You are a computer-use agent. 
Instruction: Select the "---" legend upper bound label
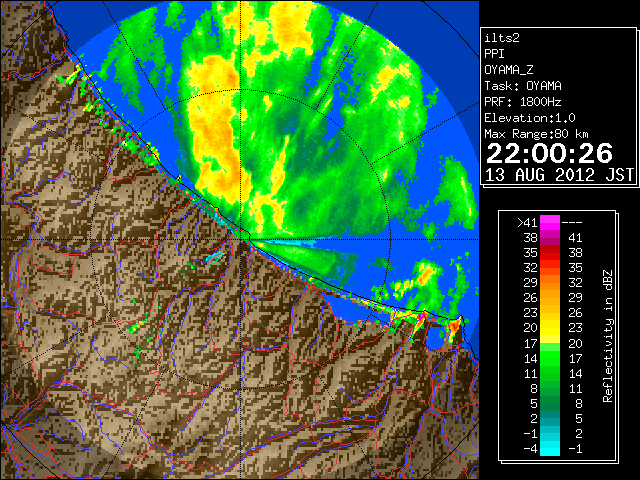[572, 223]
